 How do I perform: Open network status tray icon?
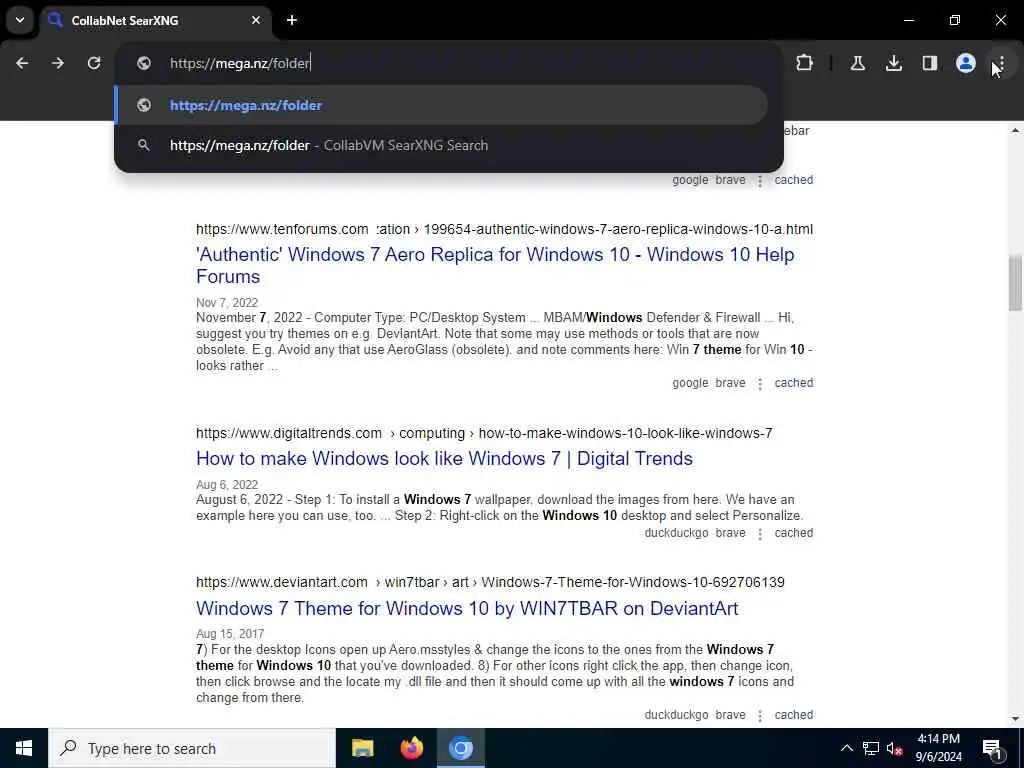(871, 748)
